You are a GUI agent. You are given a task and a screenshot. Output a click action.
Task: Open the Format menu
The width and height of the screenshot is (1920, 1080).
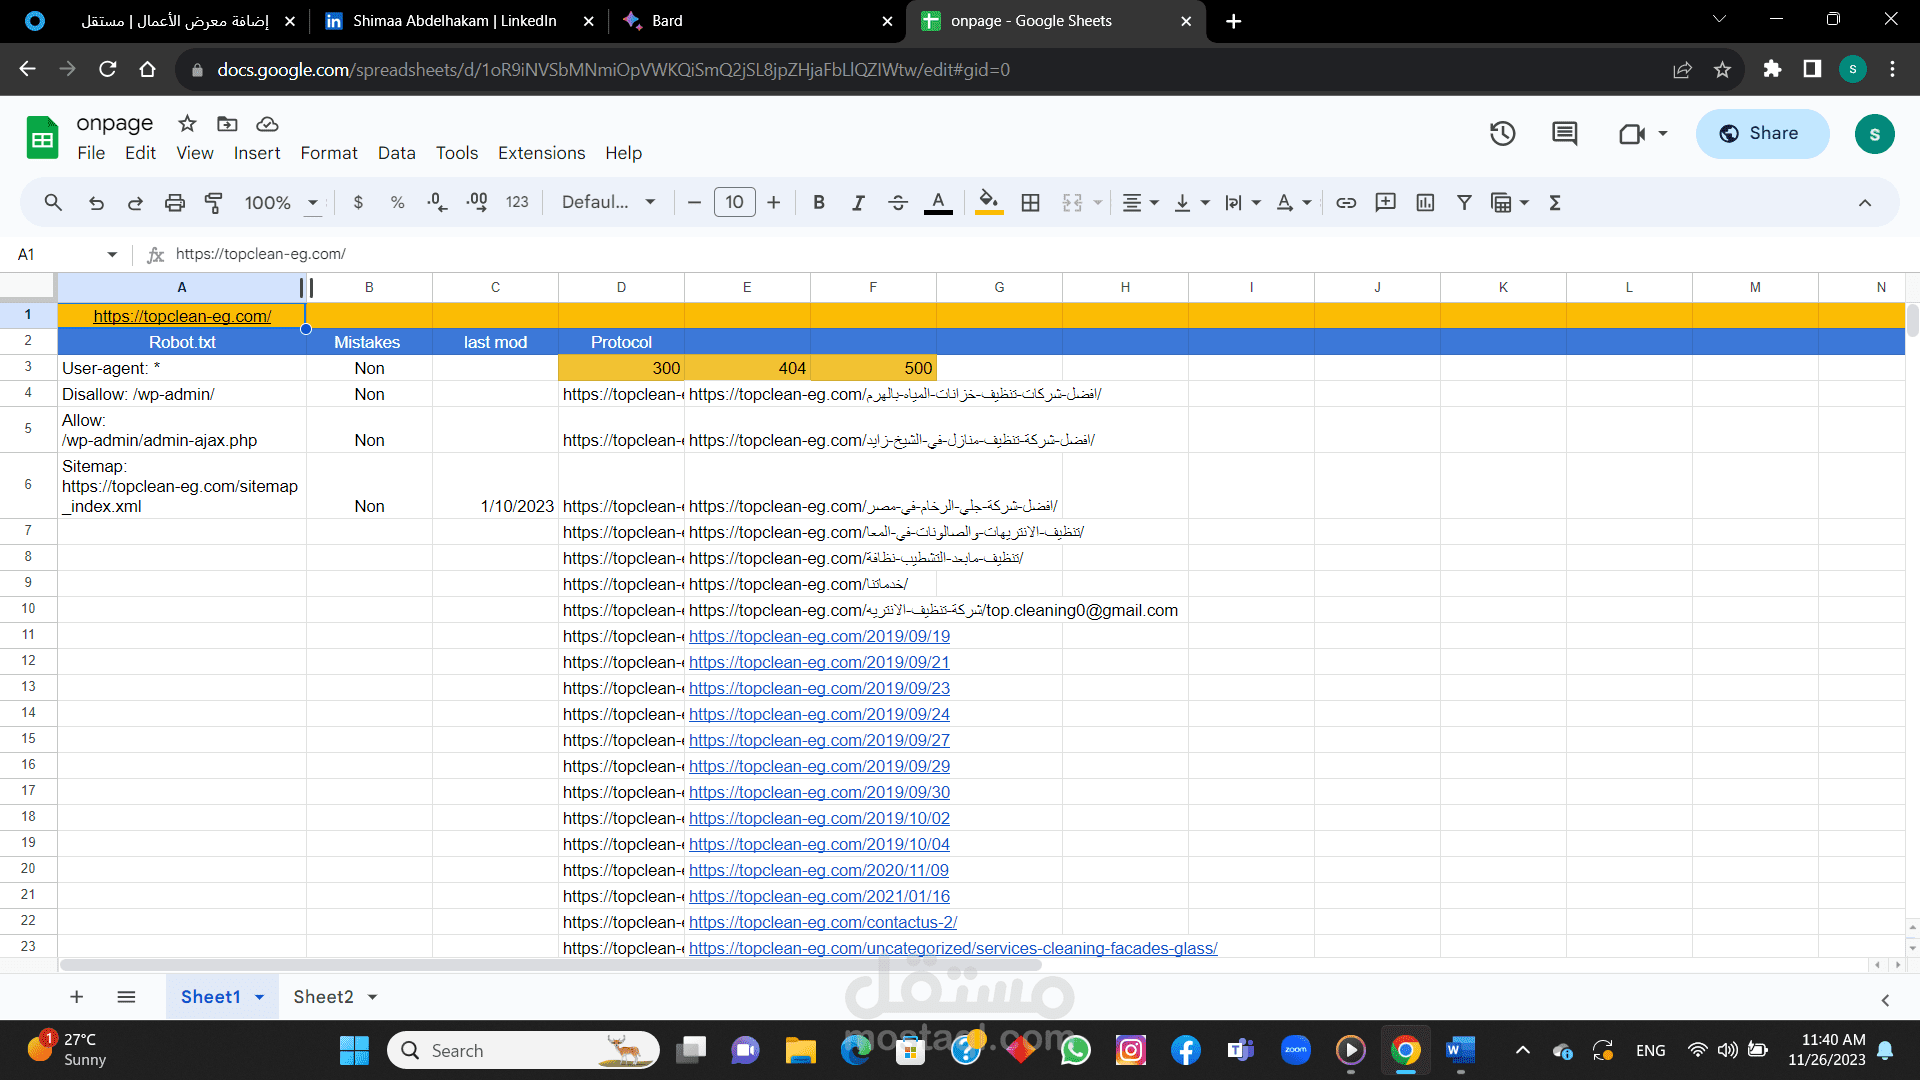pyautogui.click(x=328, y=153)
